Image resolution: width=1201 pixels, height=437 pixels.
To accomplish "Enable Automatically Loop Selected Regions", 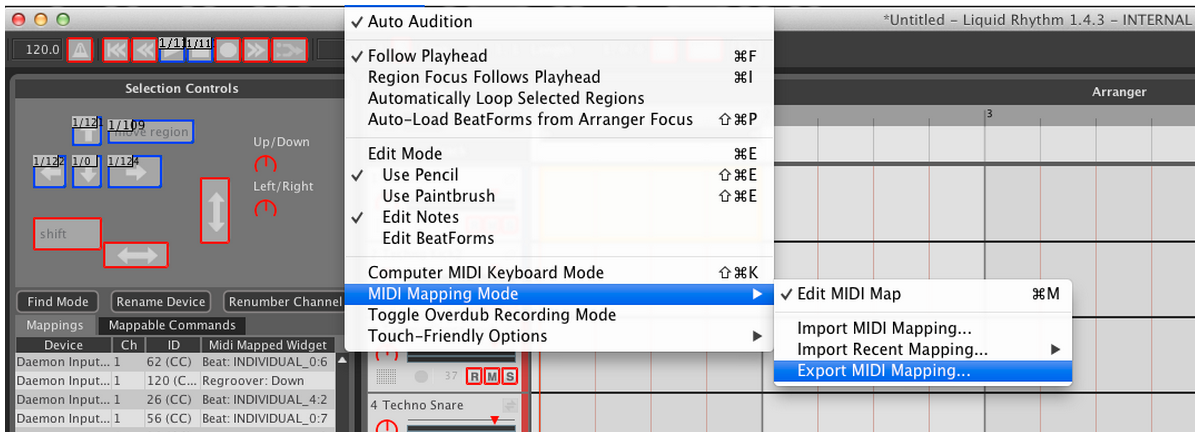I will click(559, 98).
